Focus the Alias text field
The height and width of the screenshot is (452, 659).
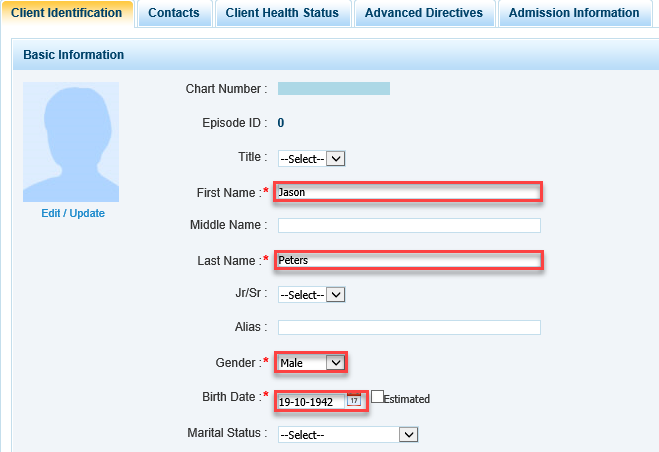[408, 327]
